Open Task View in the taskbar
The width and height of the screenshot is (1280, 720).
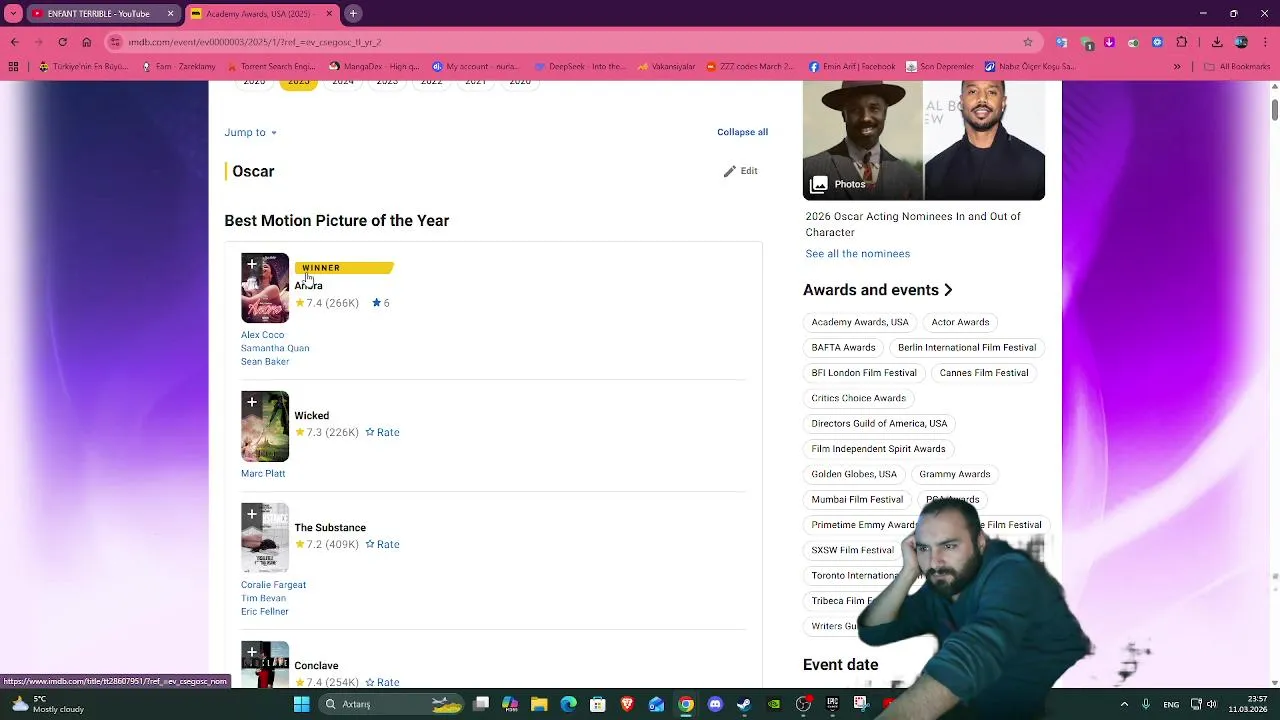[x=481, y=704]
